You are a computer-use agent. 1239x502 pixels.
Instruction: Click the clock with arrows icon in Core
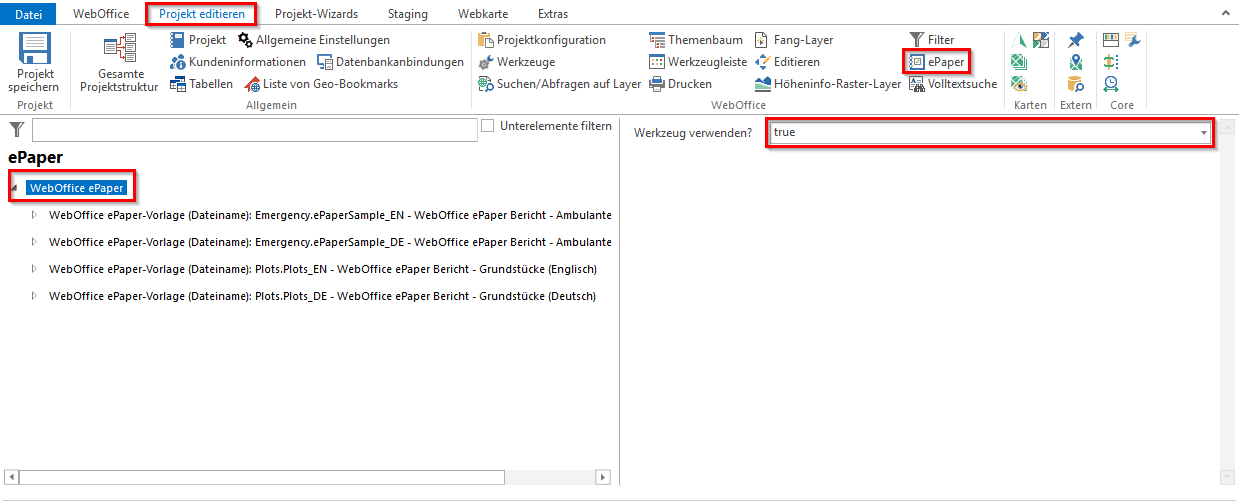[x=1111, y=84]
